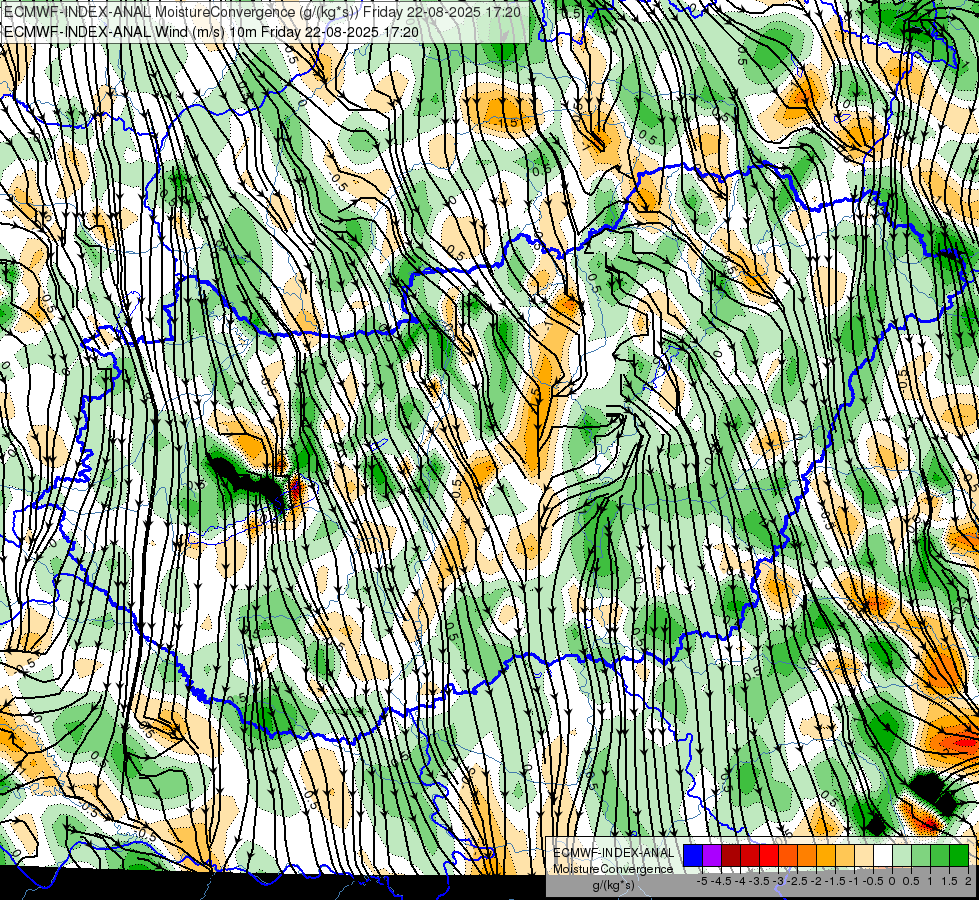Click the MoistureConvergence title line at top
Viewport: 979px width, 900px height.
[262, 12]
